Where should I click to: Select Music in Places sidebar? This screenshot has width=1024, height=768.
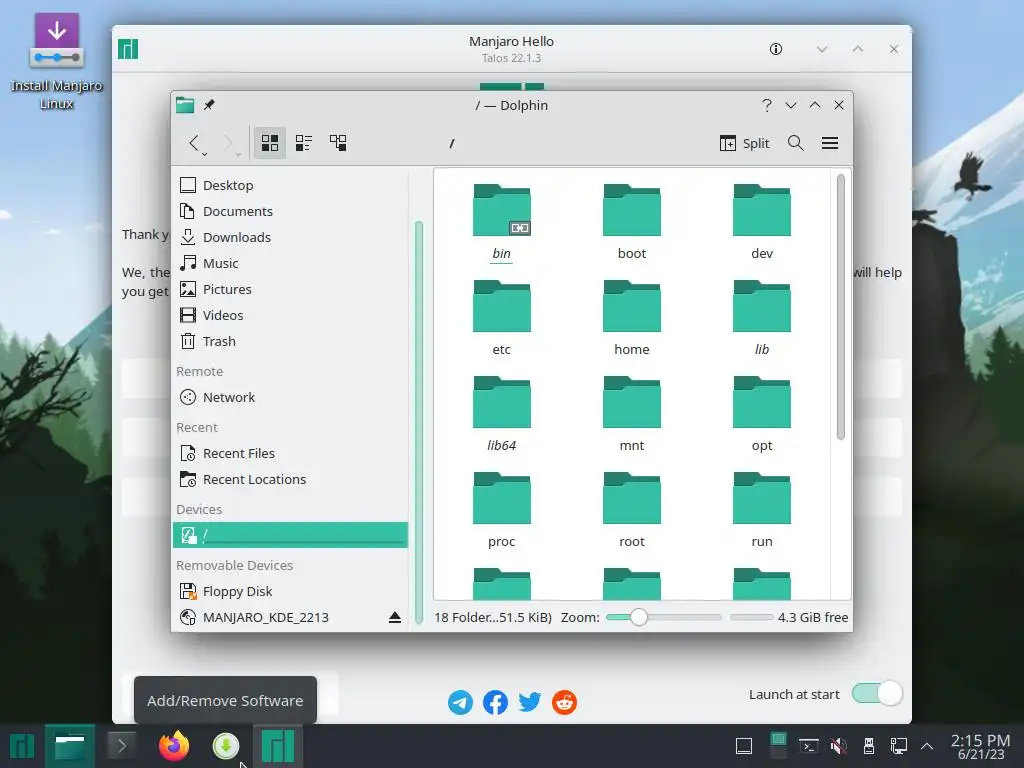290,263
